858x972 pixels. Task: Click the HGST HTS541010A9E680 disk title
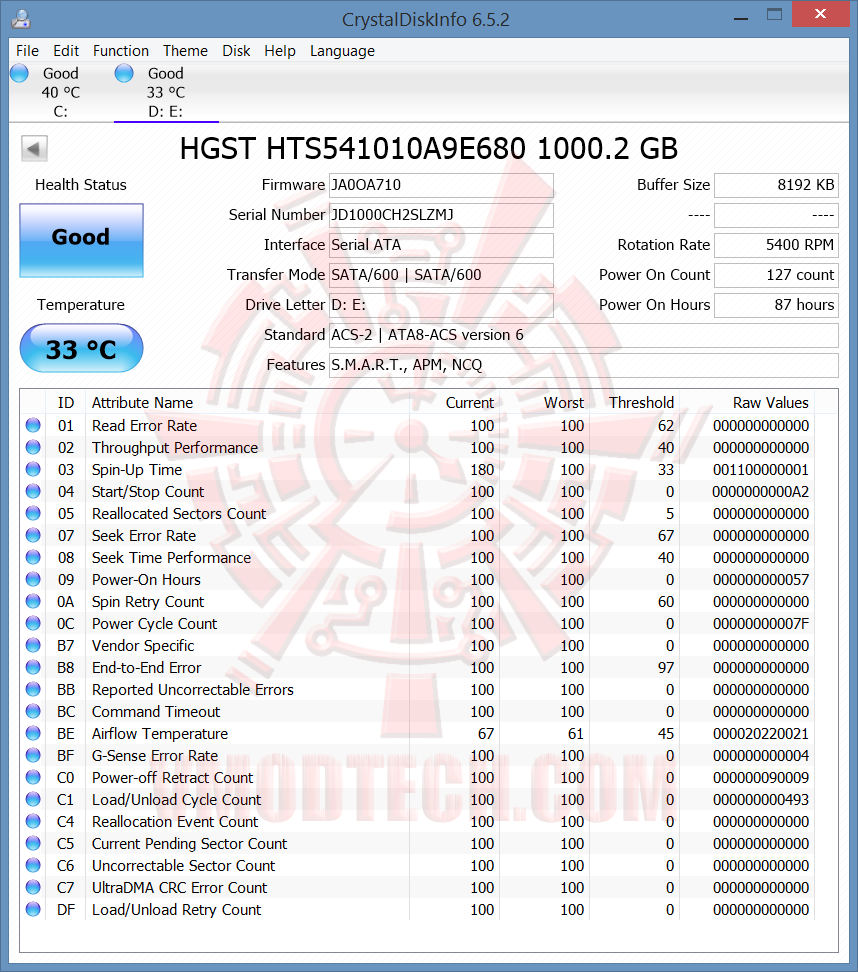428,149
